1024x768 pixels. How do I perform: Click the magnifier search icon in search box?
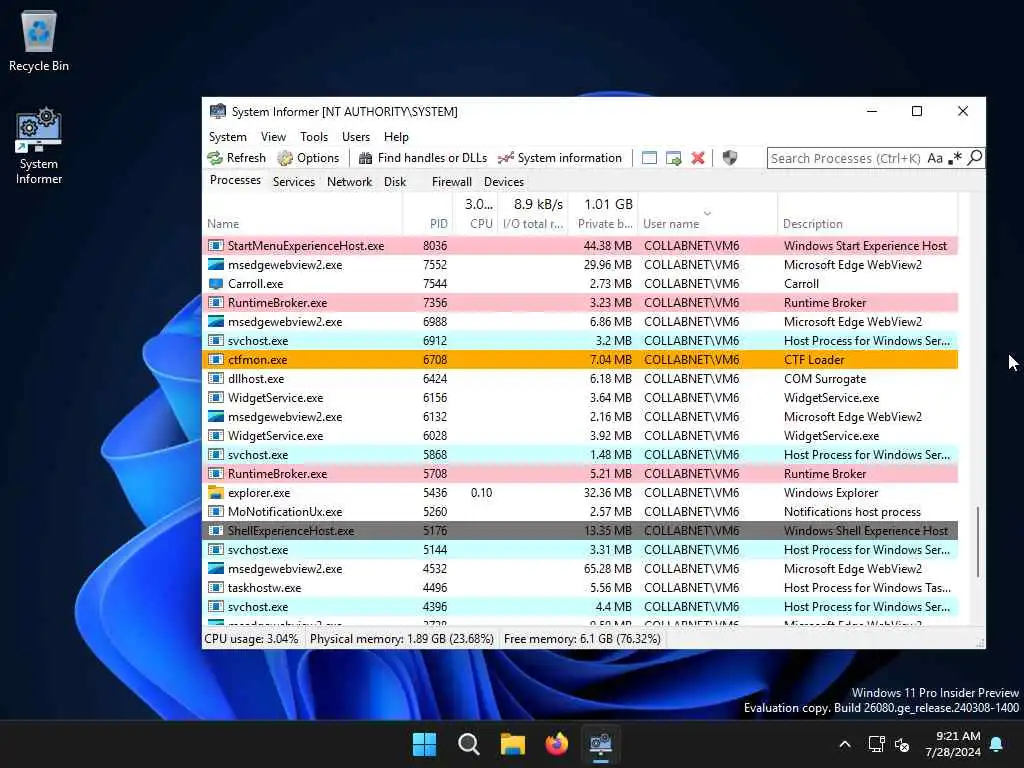coord(974,158)
